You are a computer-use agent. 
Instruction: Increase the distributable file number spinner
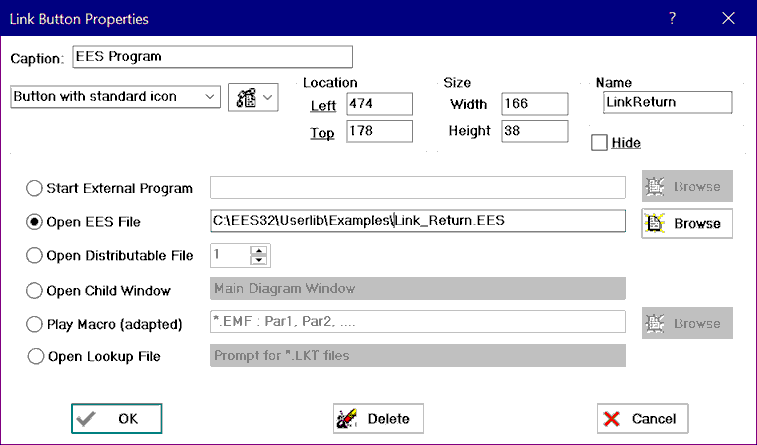(260, 250)
